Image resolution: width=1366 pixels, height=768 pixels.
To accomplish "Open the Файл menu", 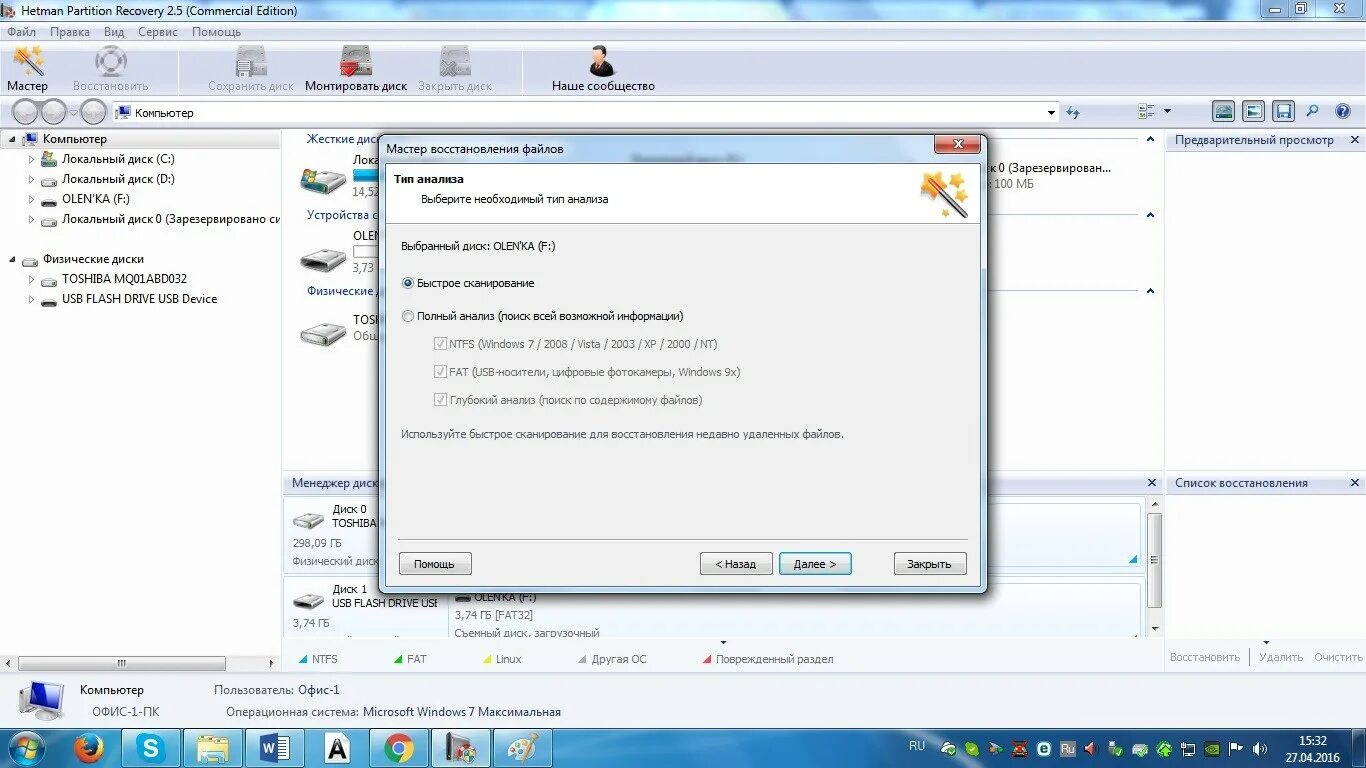I will click(21, 32).
